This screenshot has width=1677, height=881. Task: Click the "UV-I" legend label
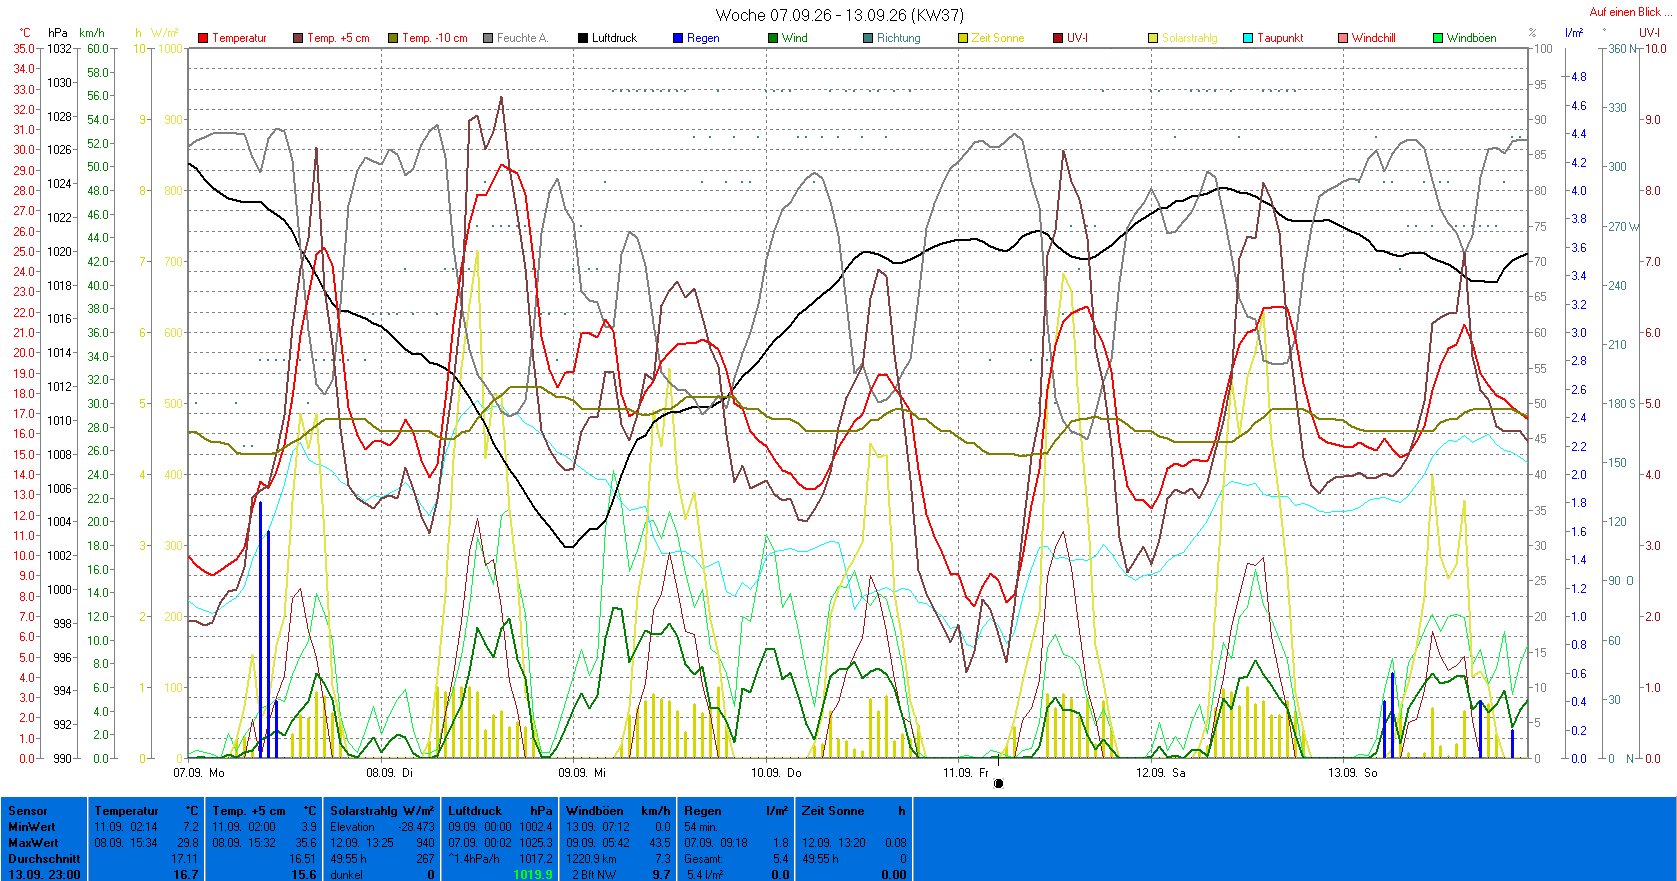pyautogui.click(x=1078, y=38)
